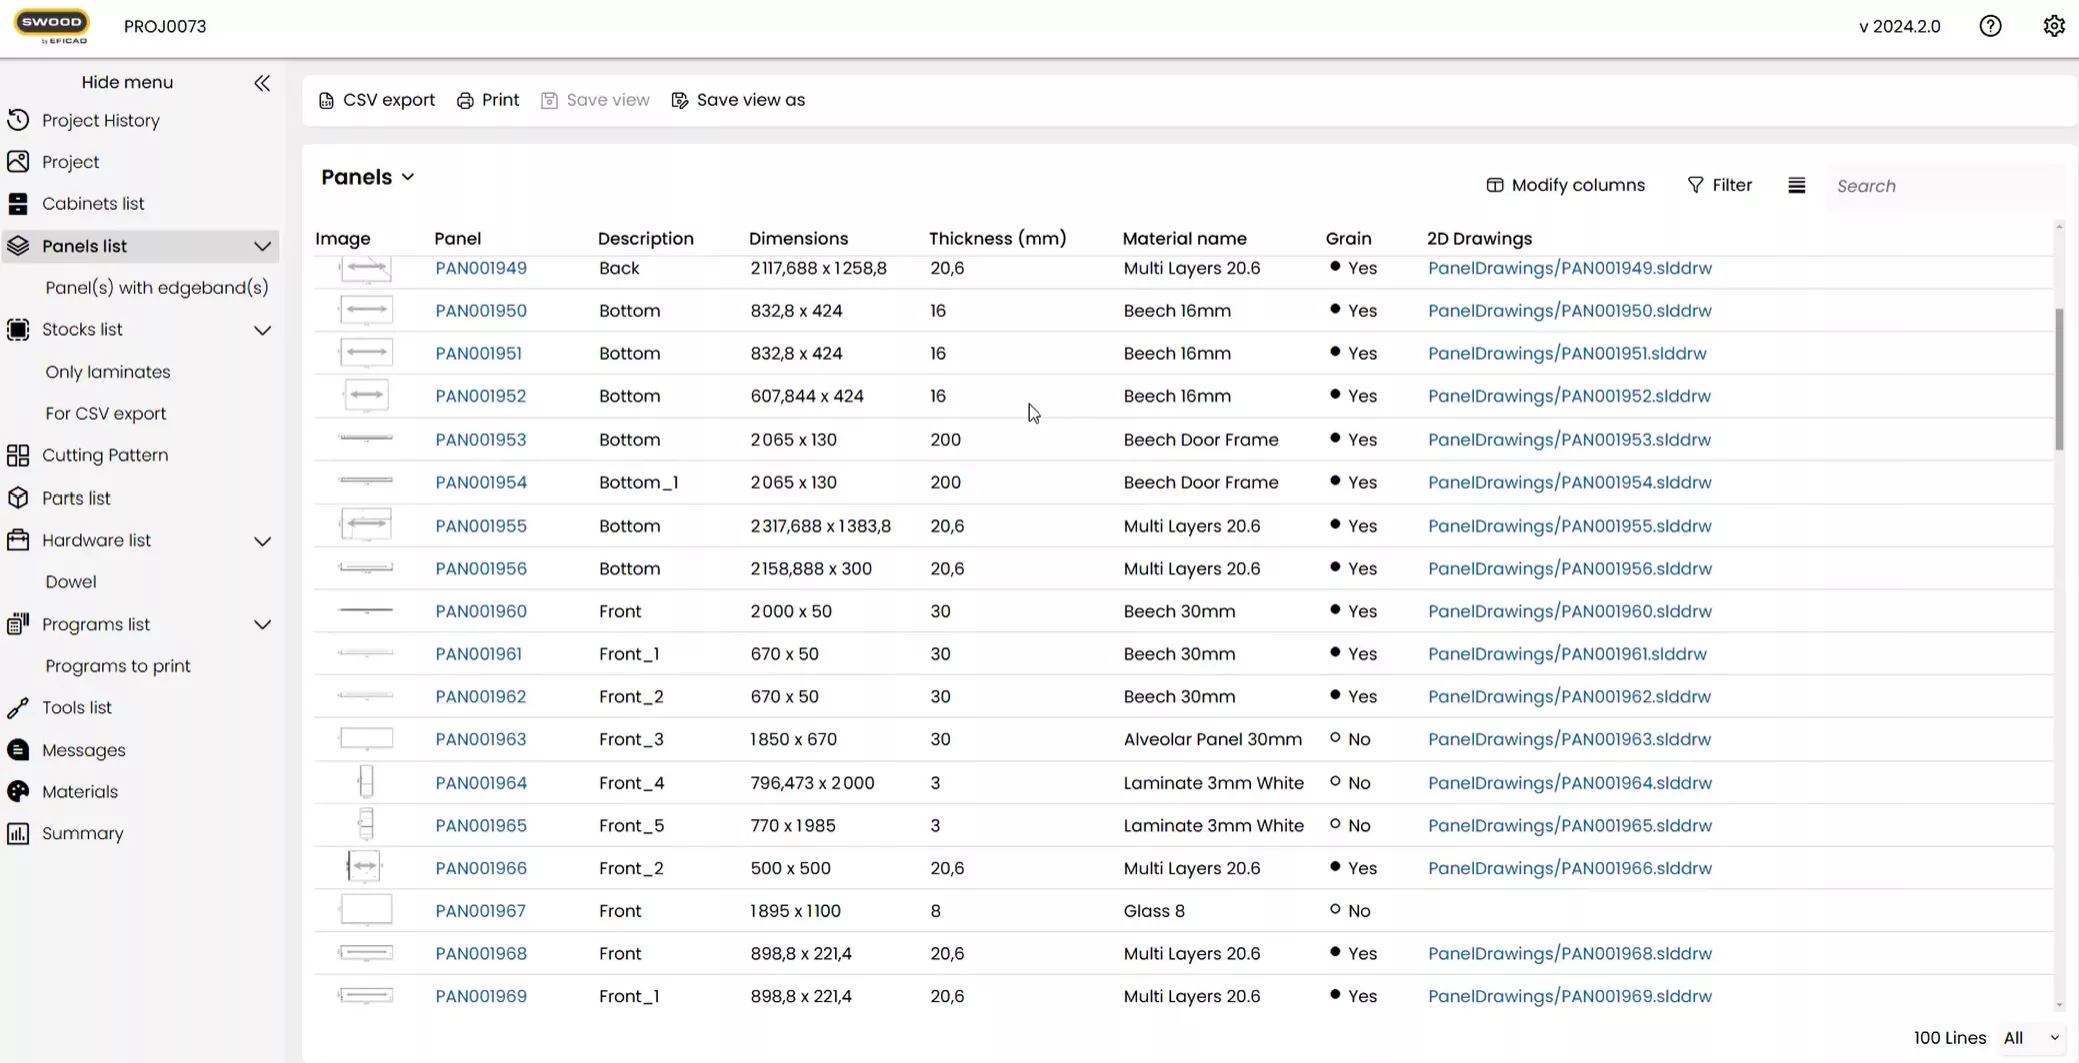Click the Summary chart icon
2079x1063 pixels.
18,833
